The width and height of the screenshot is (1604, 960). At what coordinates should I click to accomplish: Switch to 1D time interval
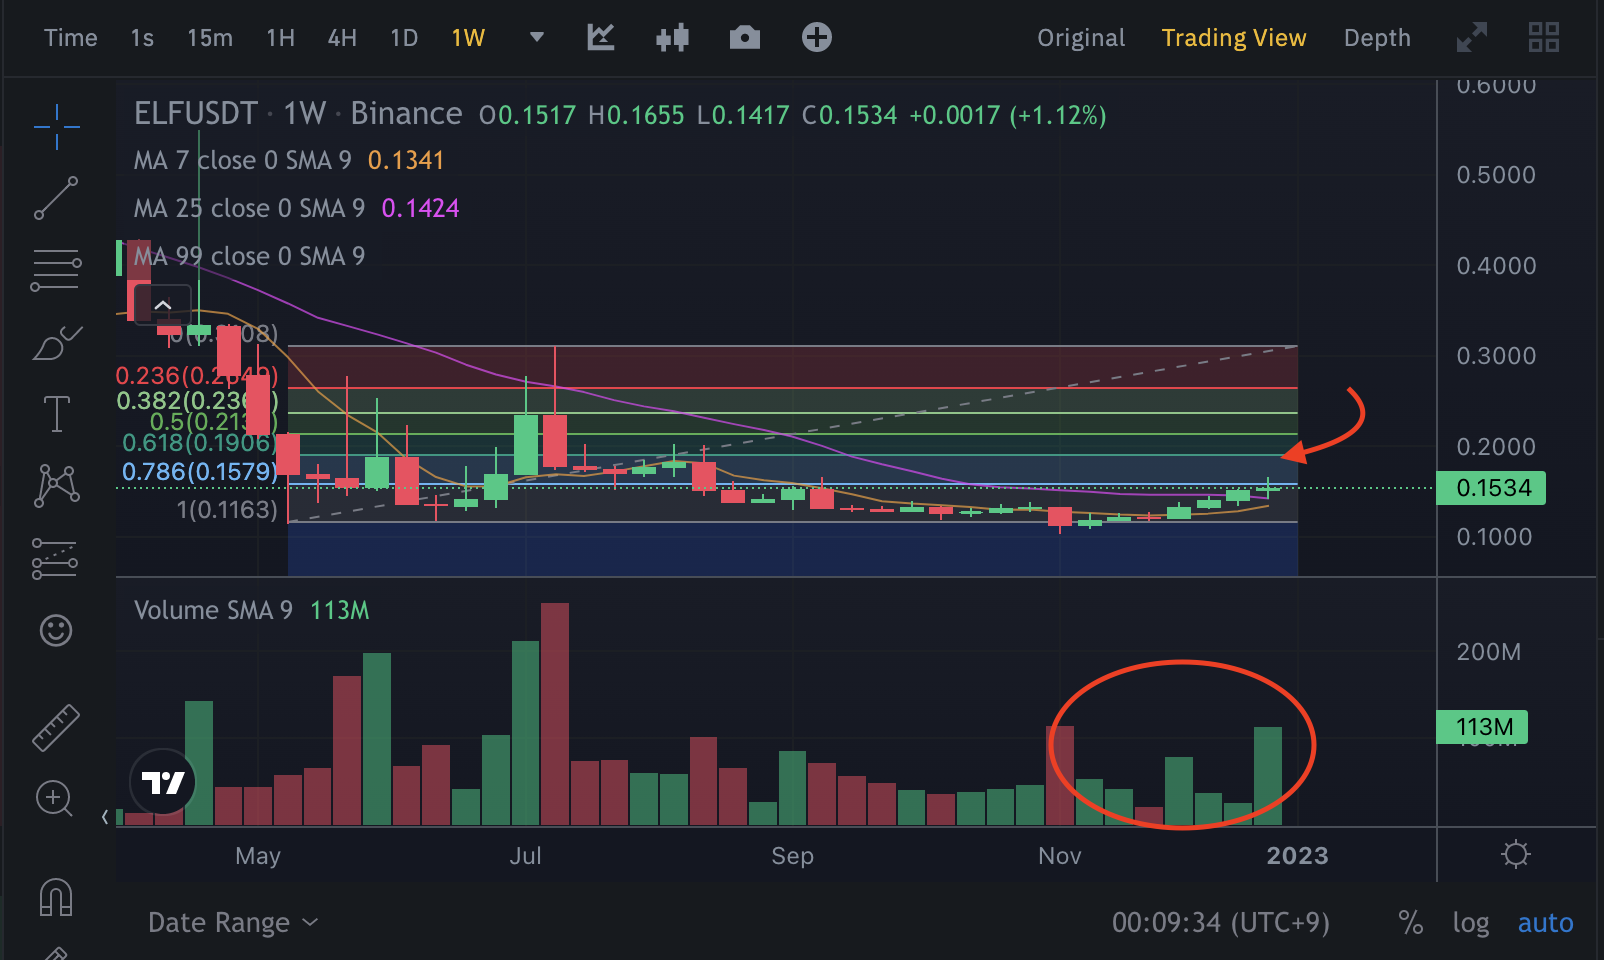[x=404, y=38]
